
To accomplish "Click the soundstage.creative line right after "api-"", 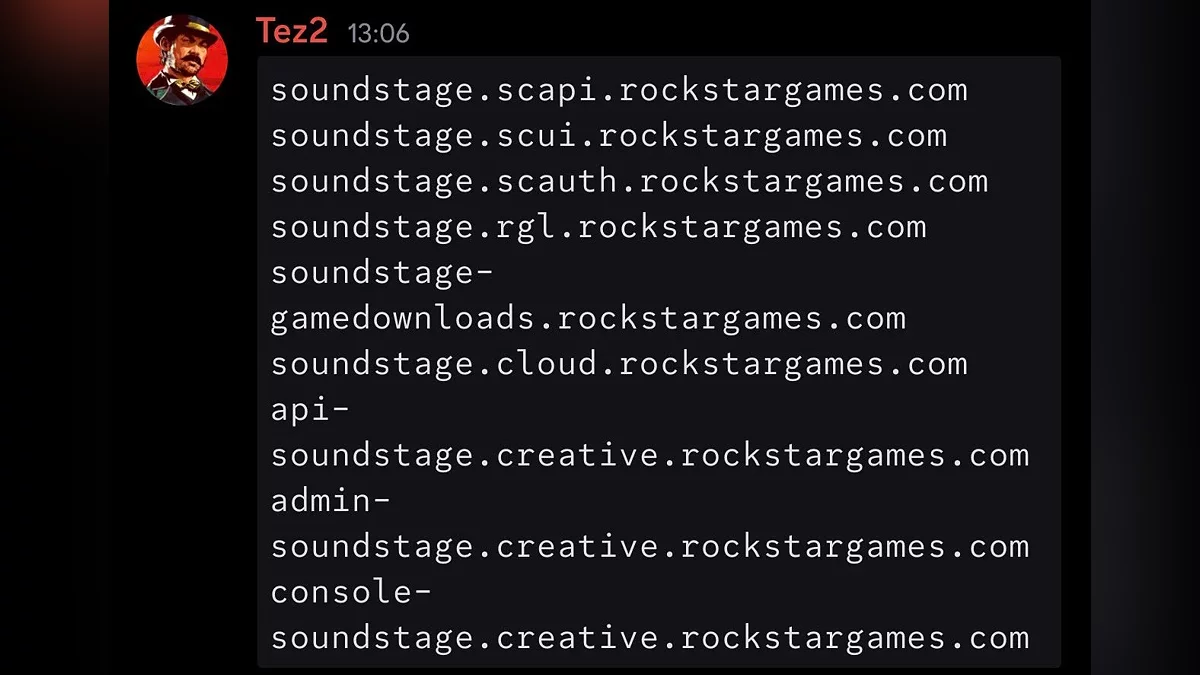I will (650, 456).
